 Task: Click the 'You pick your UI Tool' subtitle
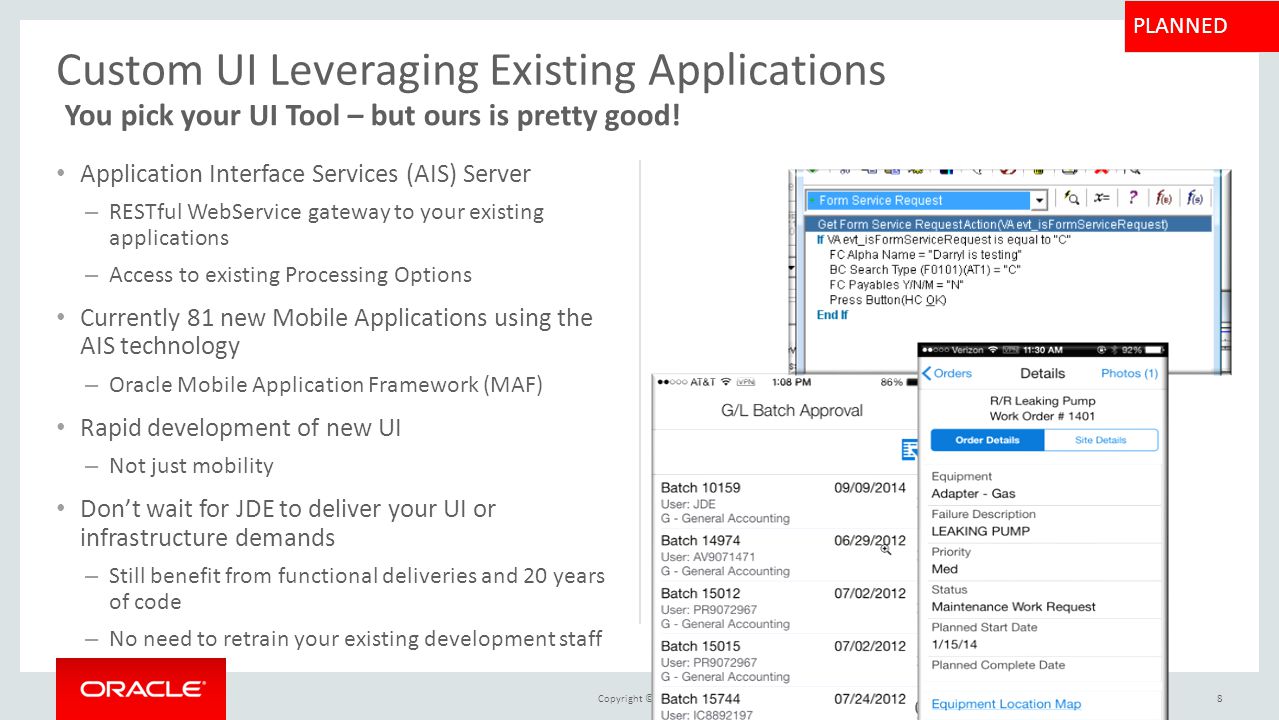point(372,117)
